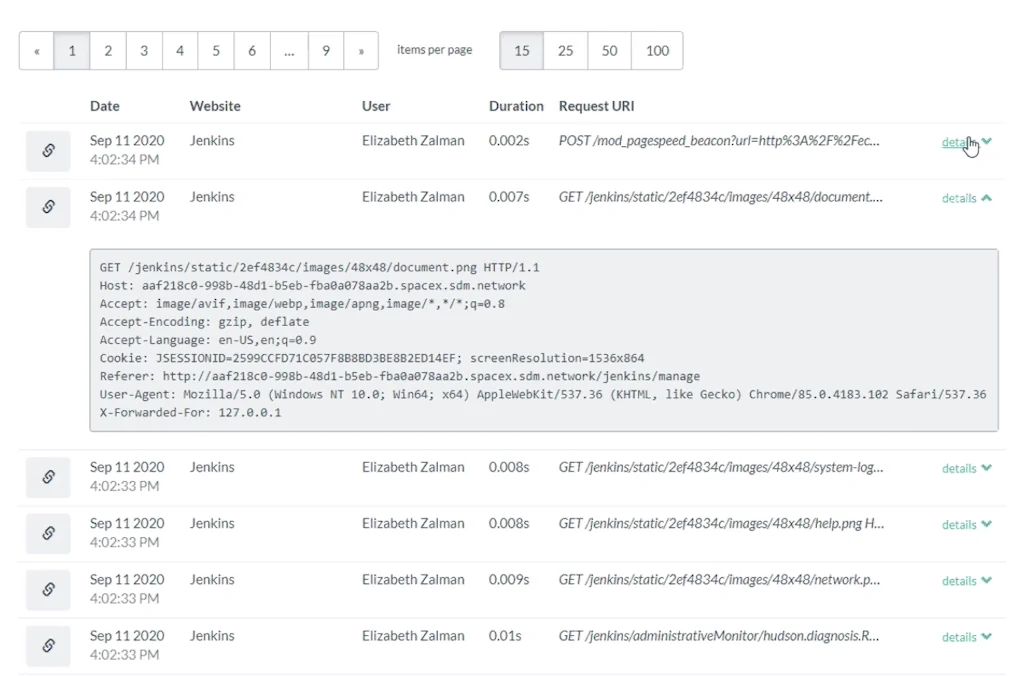The image size is (1024, 676).
Task: Click the pagination ellipsis button
Action: click(x=289, y=50)
